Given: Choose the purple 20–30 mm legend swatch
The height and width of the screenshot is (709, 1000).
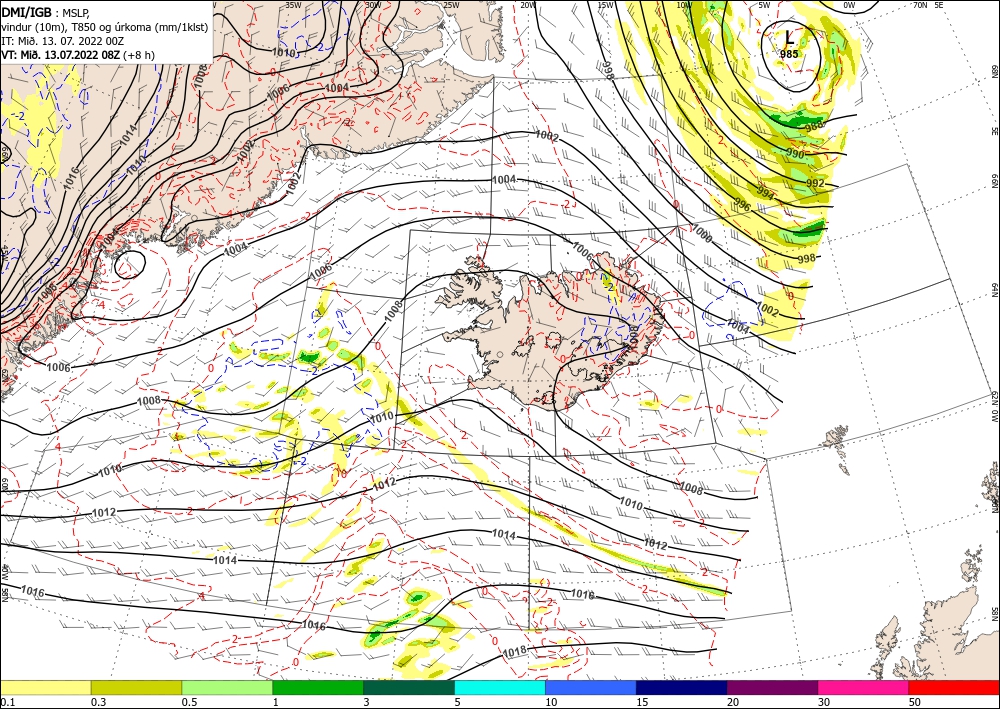Looking at the screenshot, I should pyautogui.click(x=772, y=687).
